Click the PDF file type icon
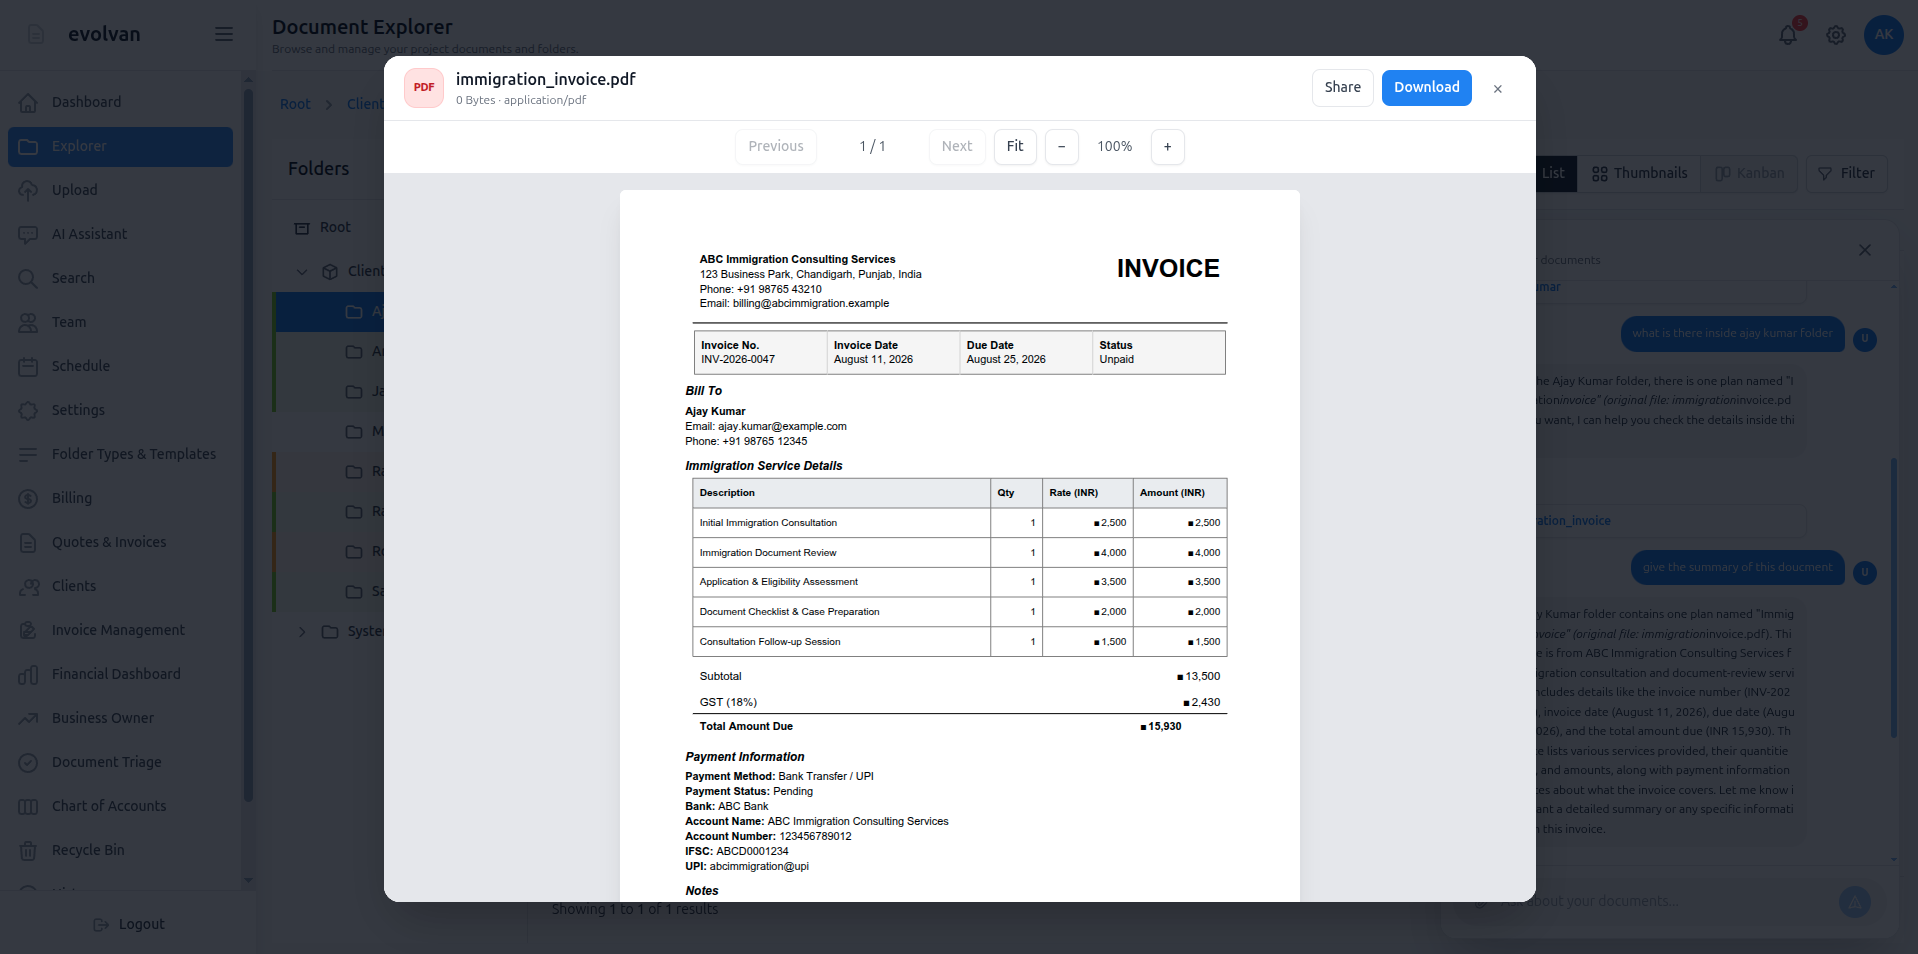The height and width of the screenshot is (954, 1918). [x=424, y=88]
